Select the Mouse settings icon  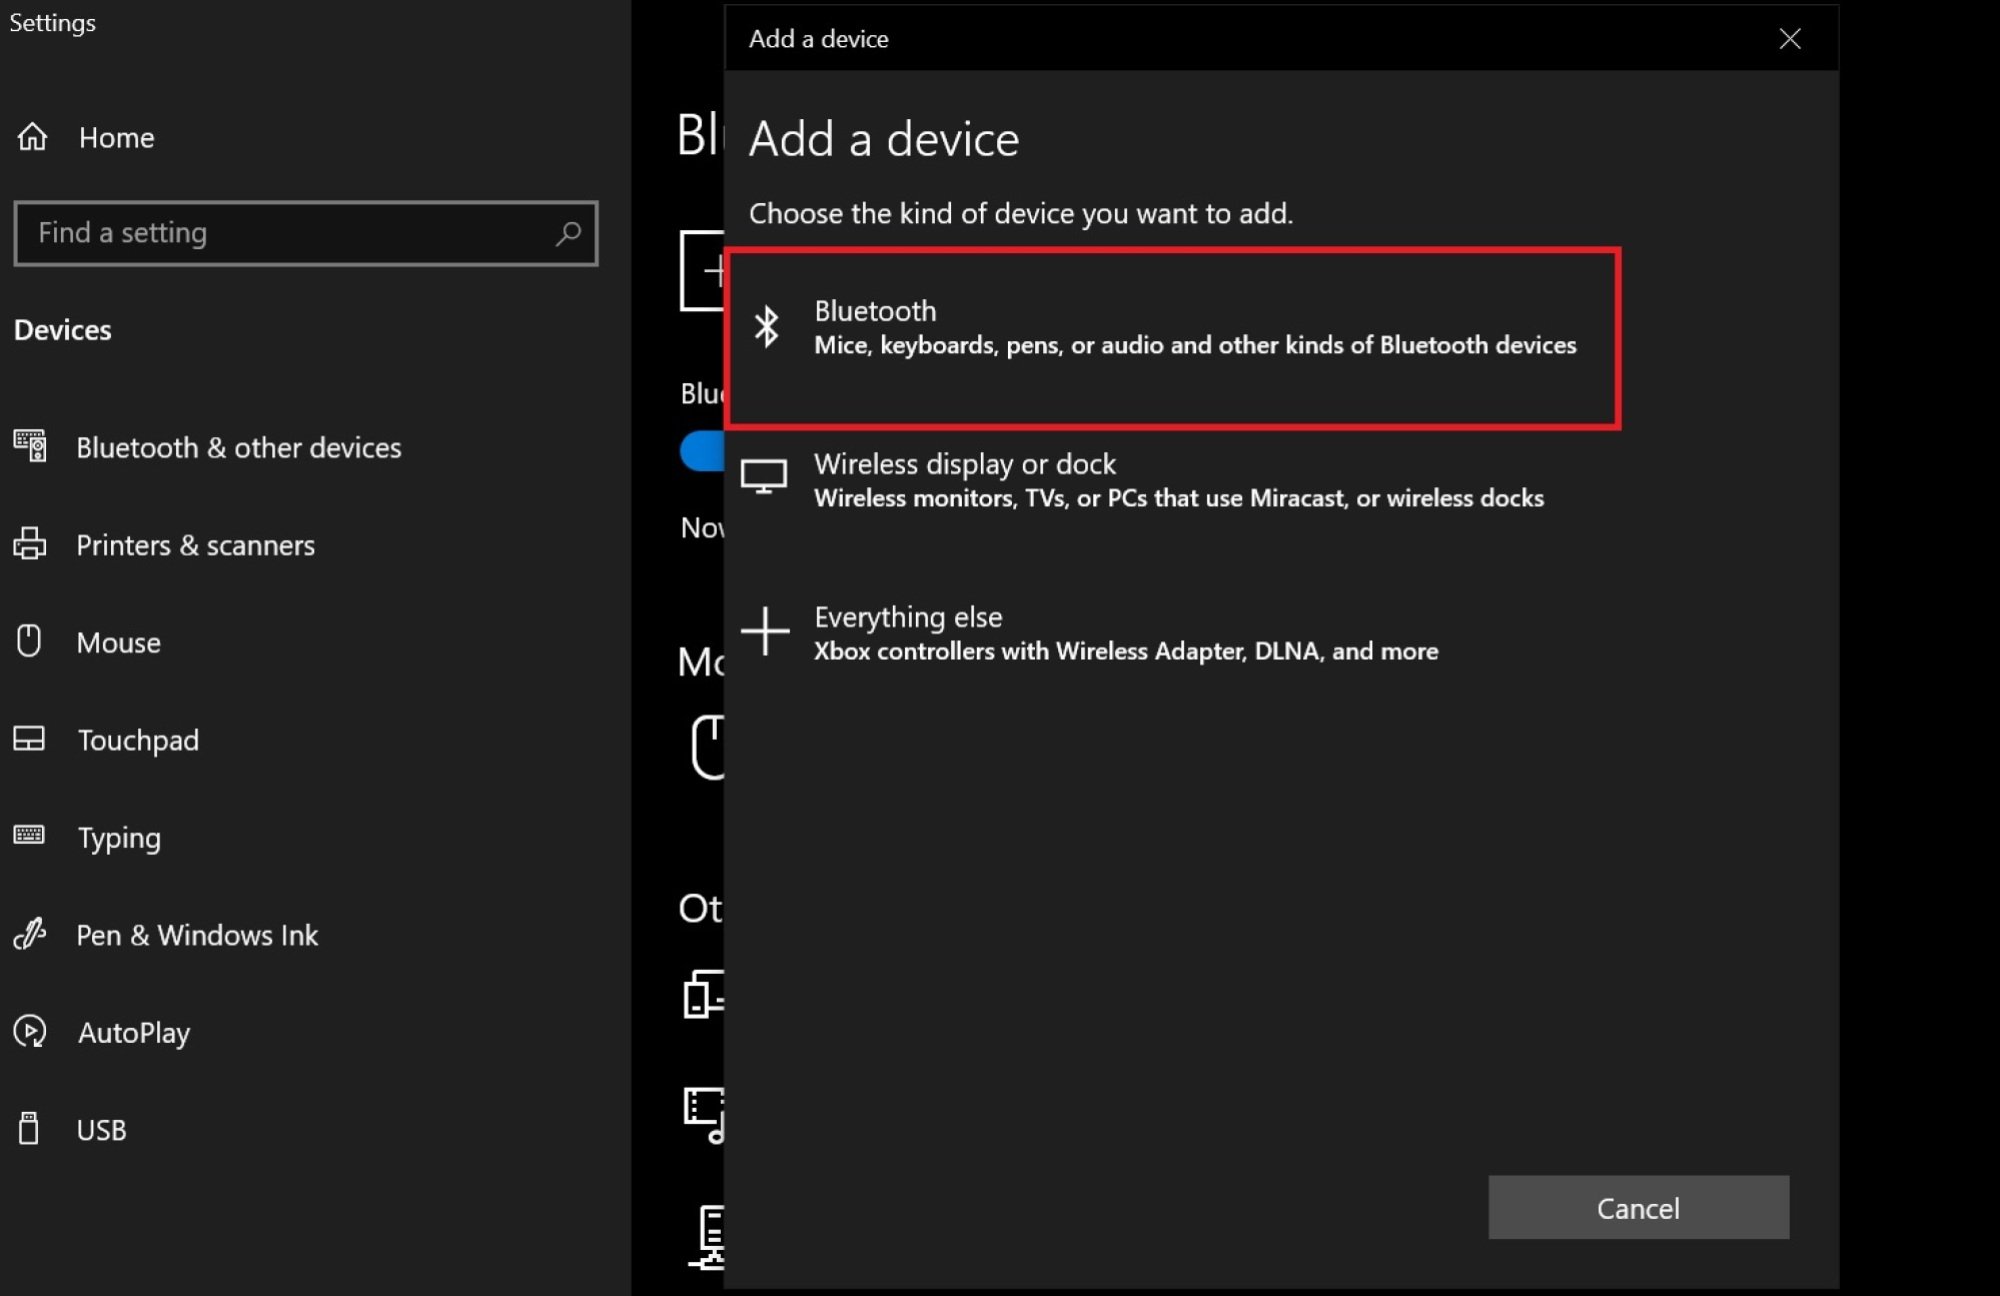(30, 641)
